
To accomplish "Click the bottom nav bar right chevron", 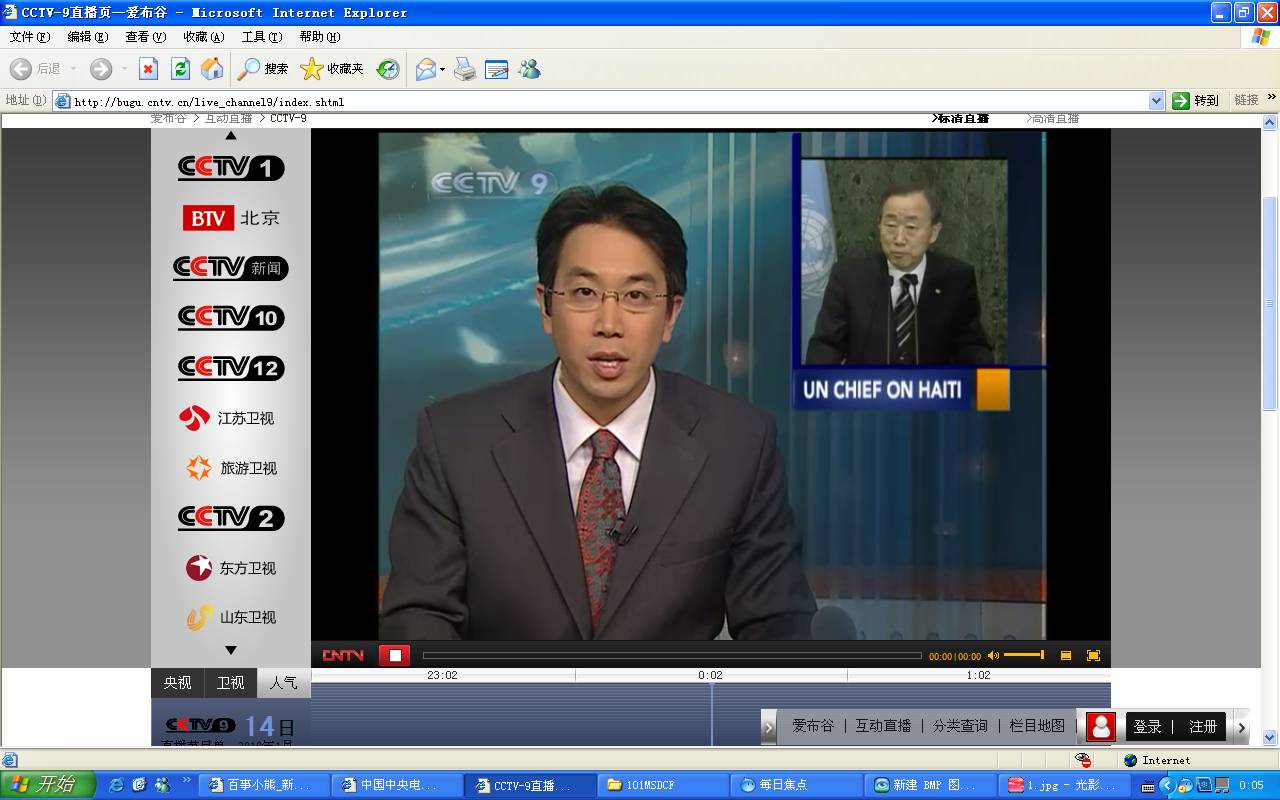I will click(x=1242, y=728).
